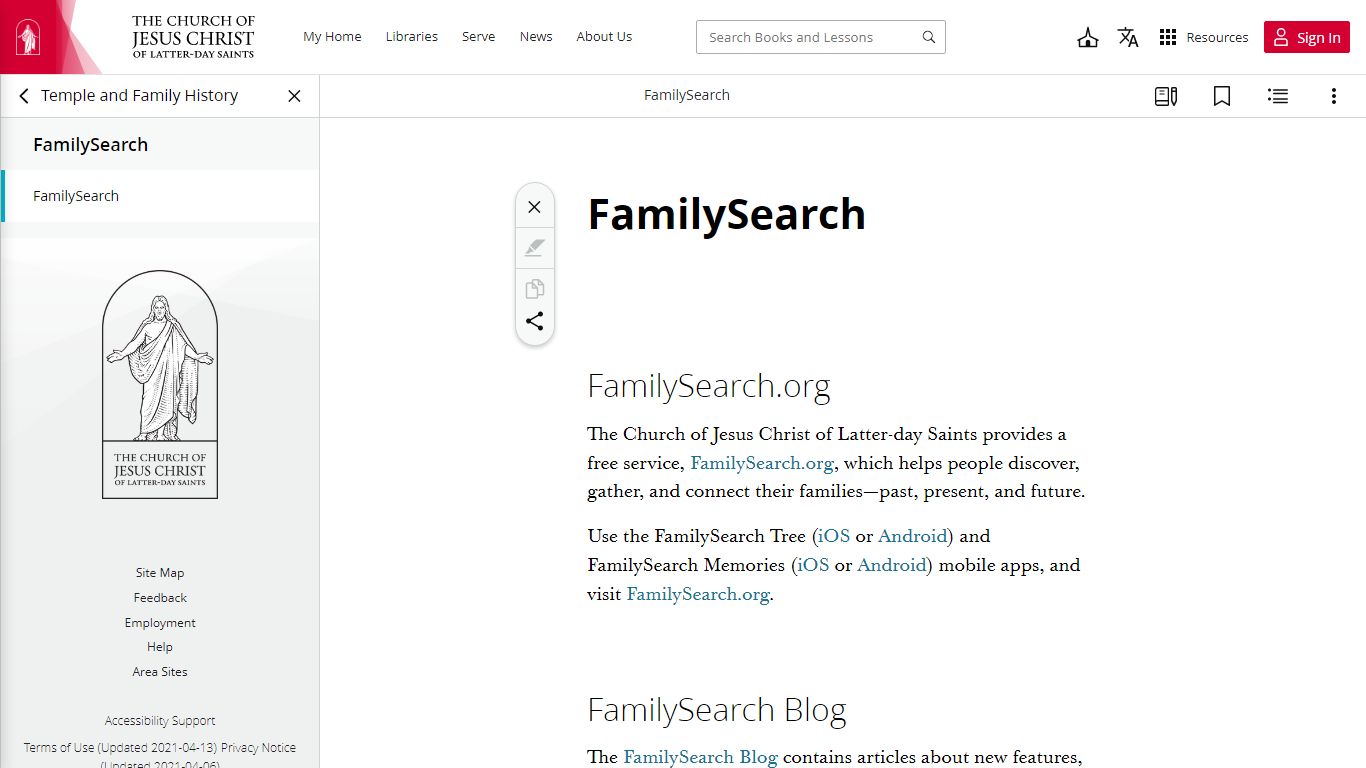The height and width of the screenshot is (768, 1366).
Task: Open the Feedback link
Action: [x=160, y=598]
